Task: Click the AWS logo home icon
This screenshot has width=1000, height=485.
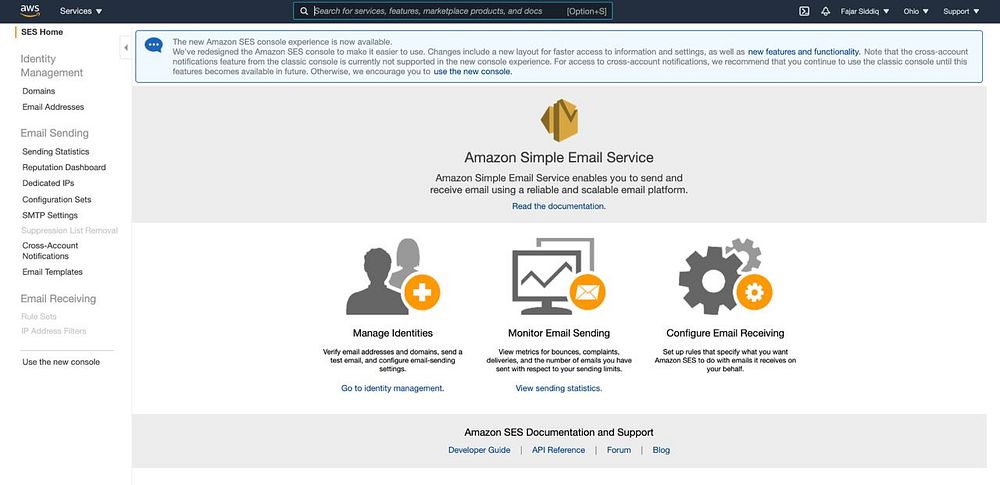Action: 30,10
